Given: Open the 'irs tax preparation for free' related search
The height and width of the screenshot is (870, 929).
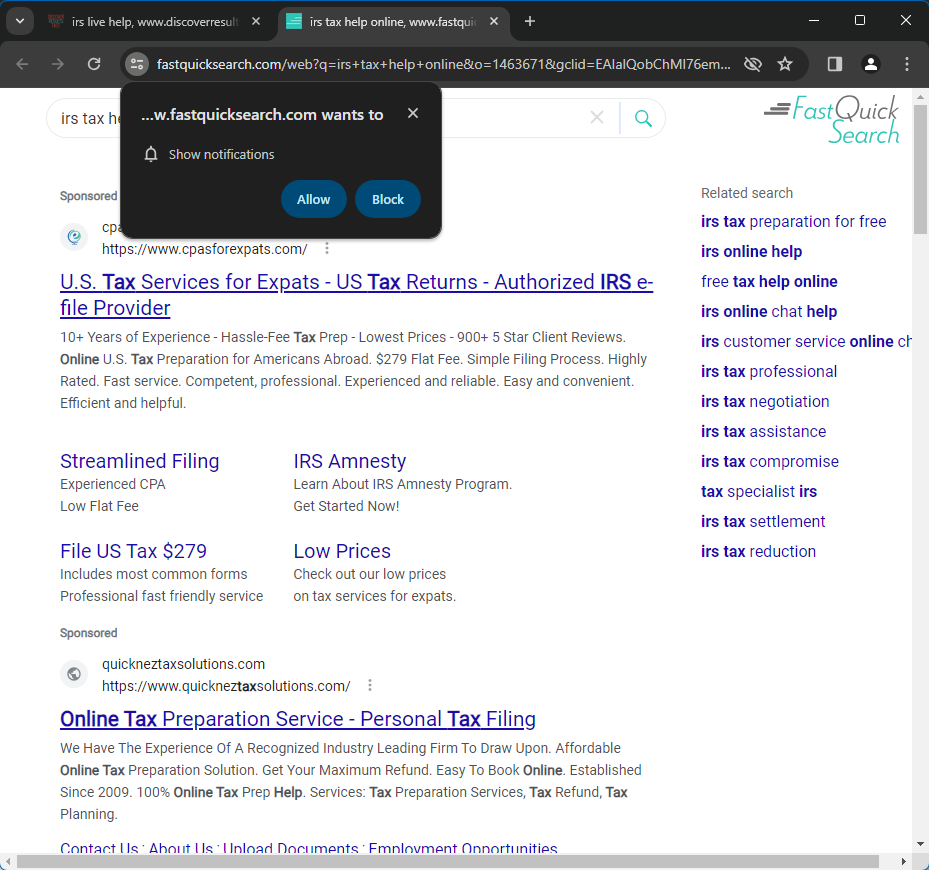Looking at the screenshot, I should (x=794, y=221).
